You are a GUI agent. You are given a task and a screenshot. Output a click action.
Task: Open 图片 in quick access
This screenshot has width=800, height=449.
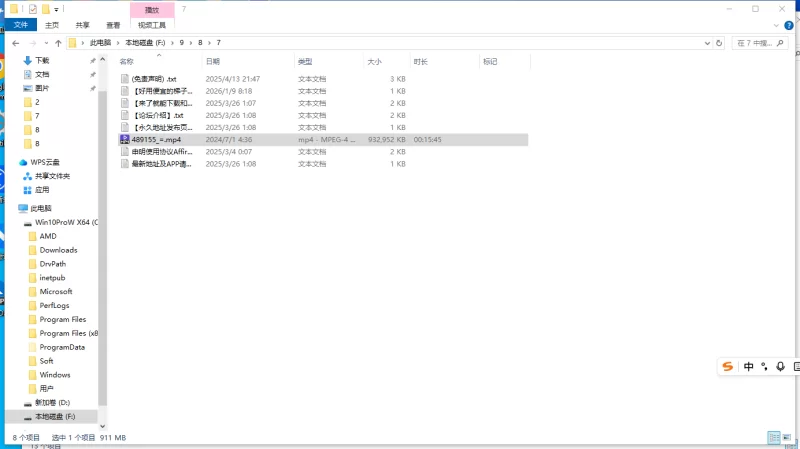click(42, 88)
